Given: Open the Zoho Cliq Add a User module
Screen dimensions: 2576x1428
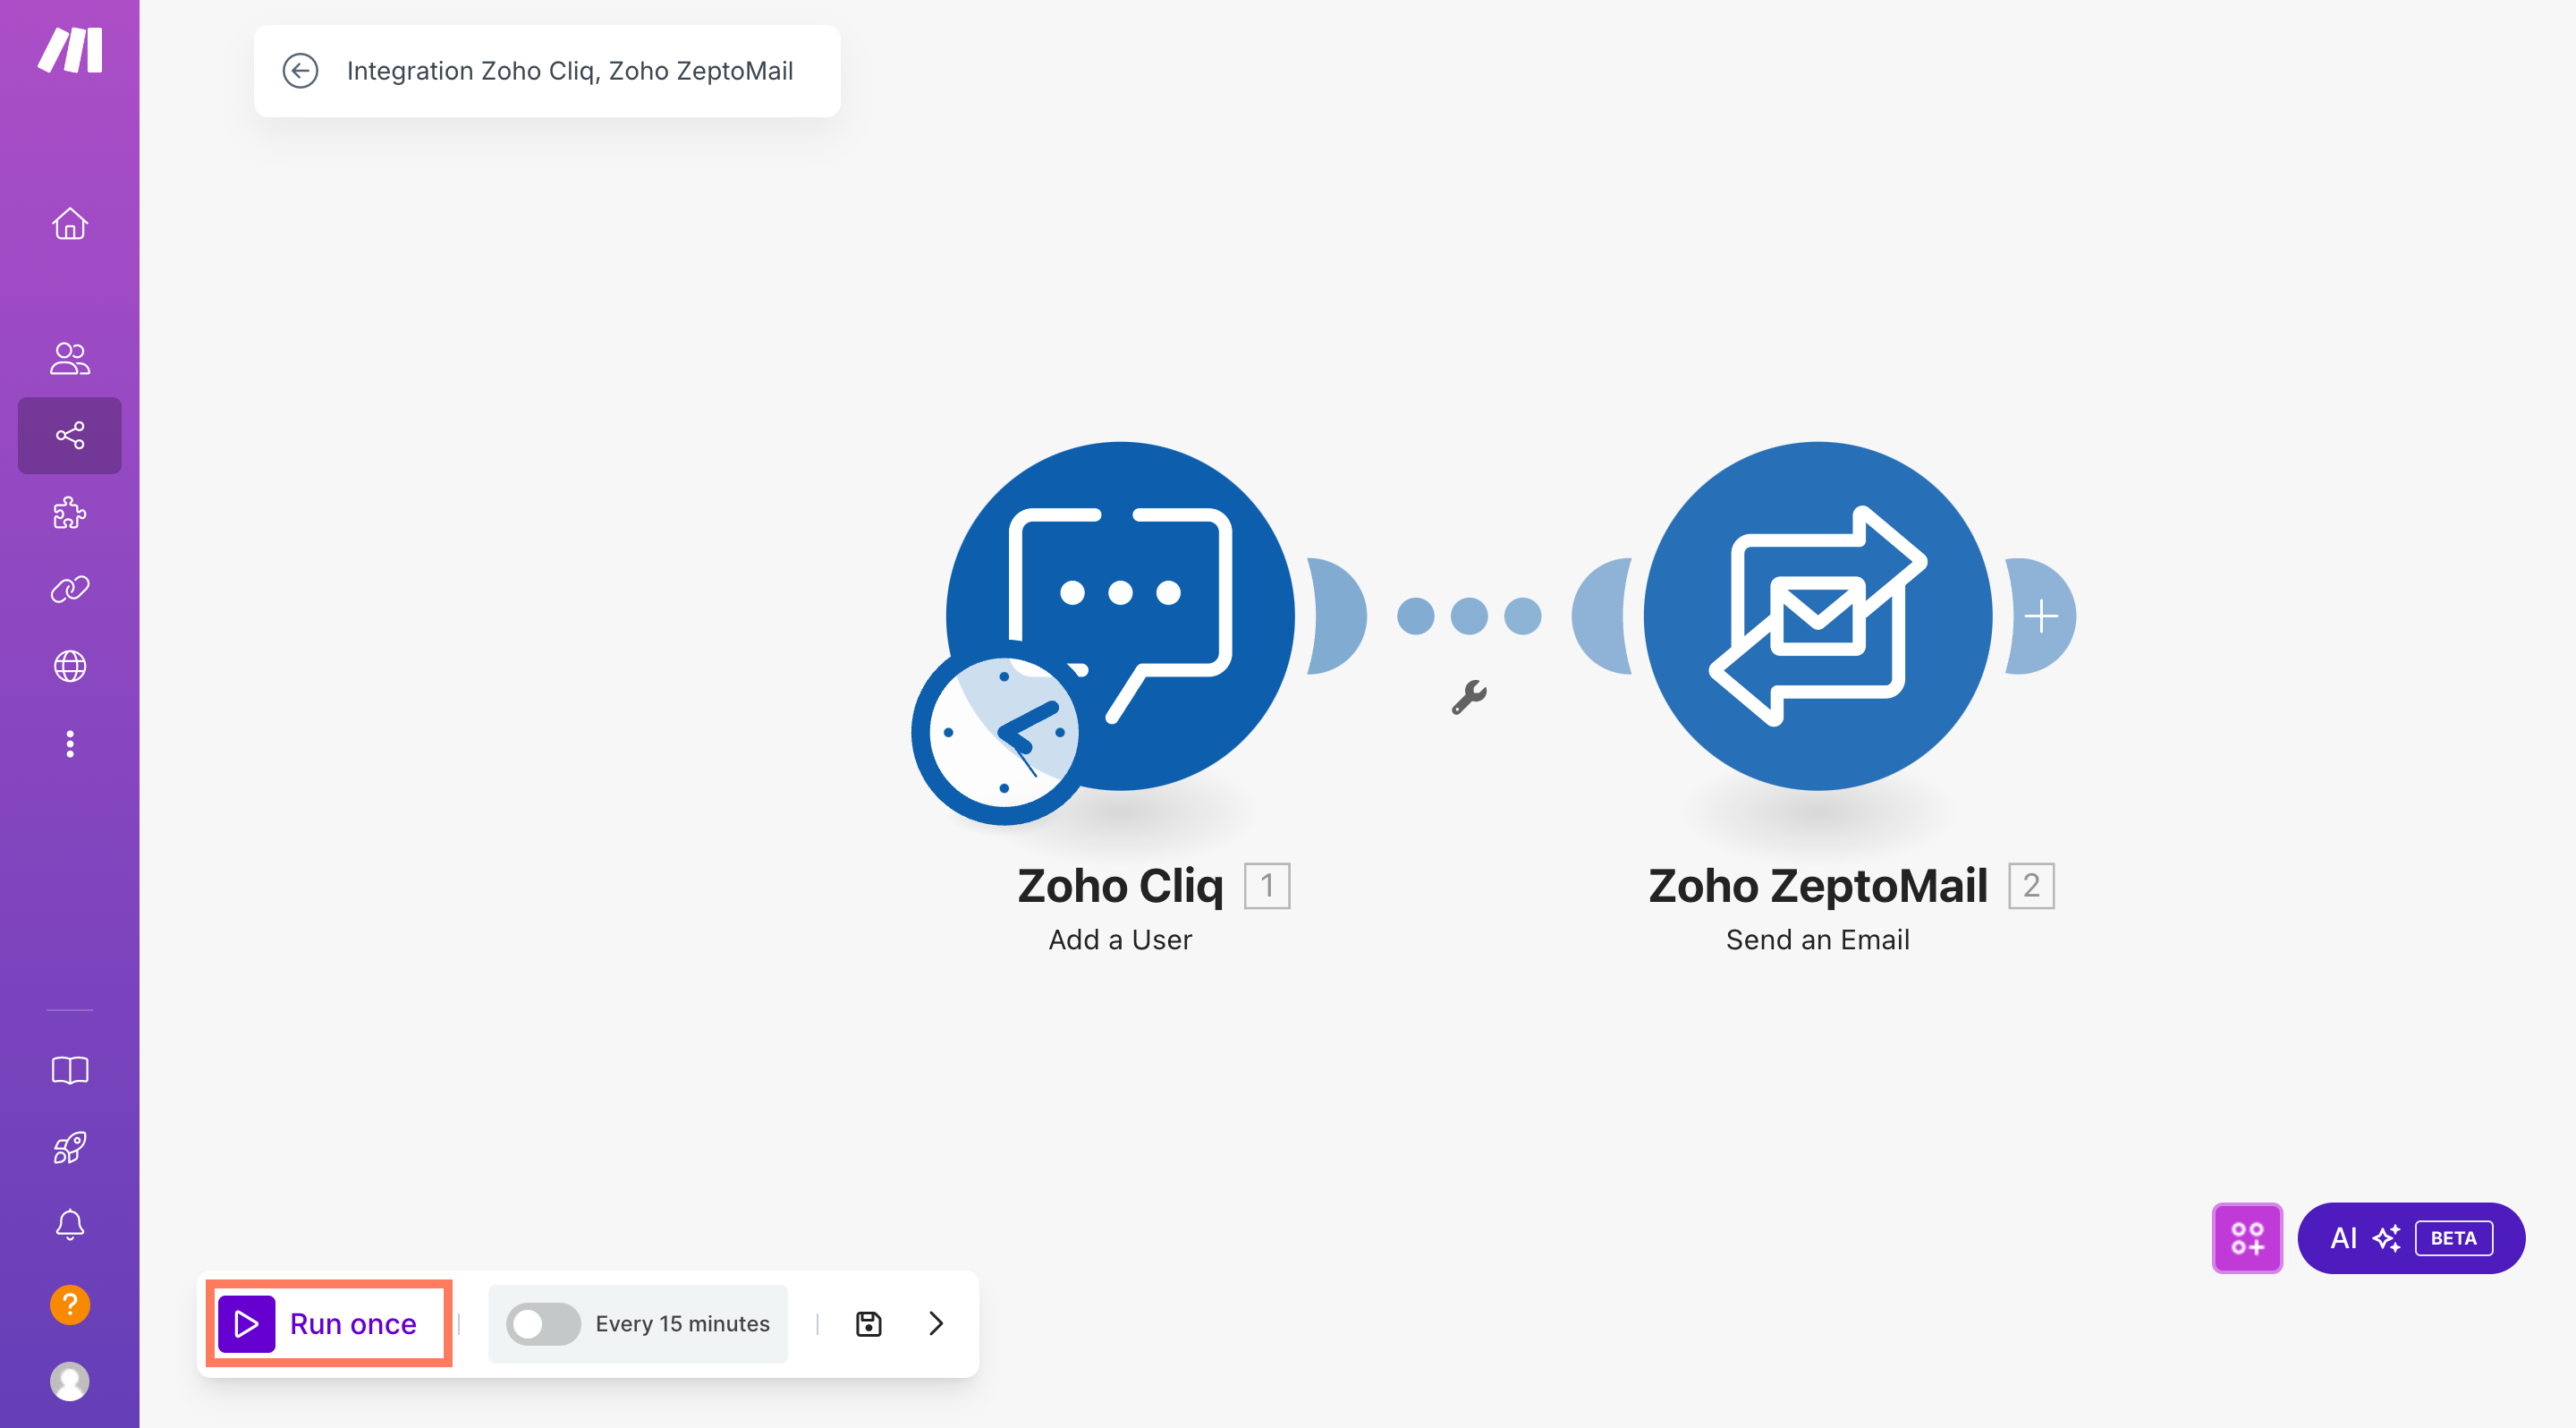Looking at the screenshot, I should [1120, 616].
